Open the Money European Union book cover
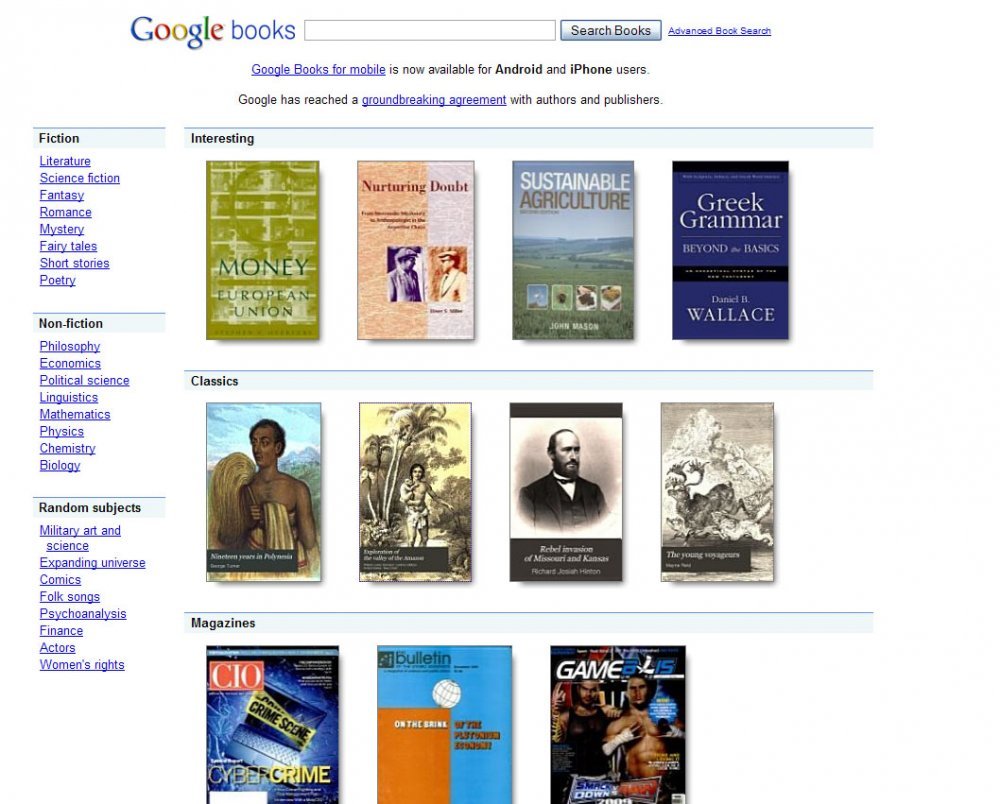 263,250
